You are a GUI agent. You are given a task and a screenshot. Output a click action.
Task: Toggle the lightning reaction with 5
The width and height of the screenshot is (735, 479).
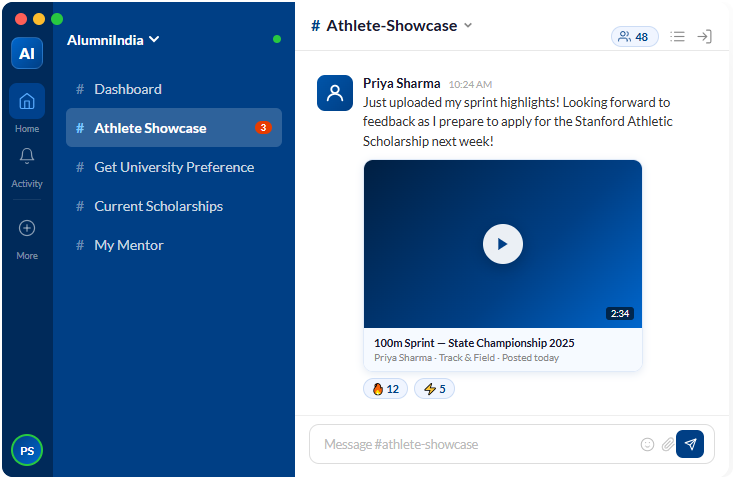click(x=434, y=389)
